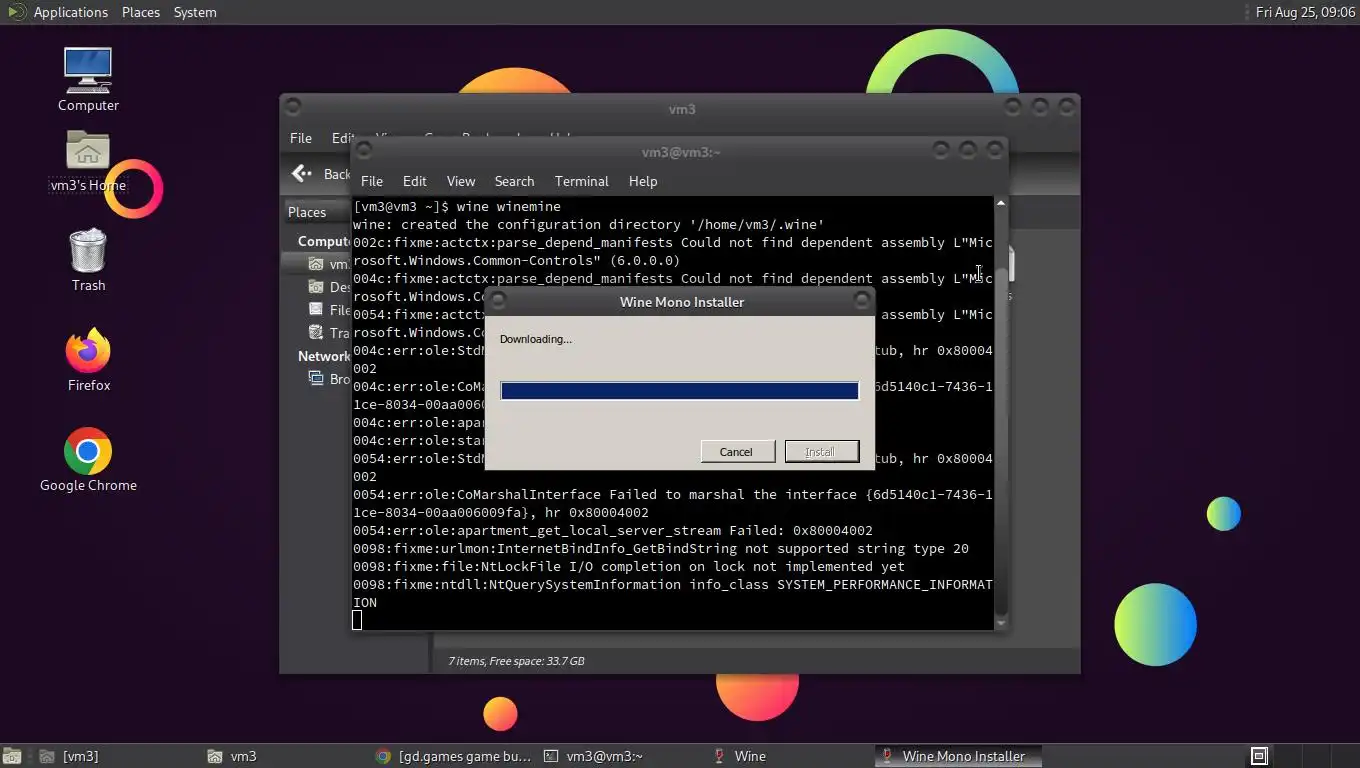Select the Places sidebar header

(307, 212)
